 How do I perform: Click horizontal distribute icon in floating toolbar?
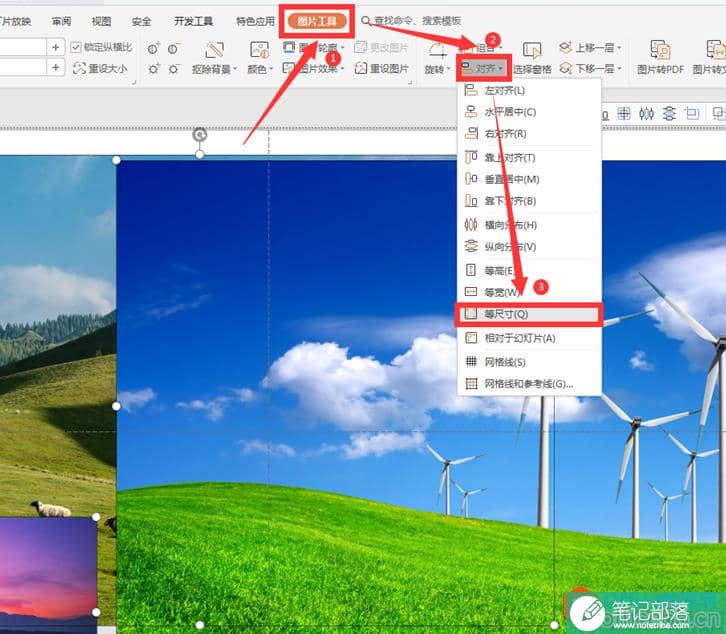[646, 113]
